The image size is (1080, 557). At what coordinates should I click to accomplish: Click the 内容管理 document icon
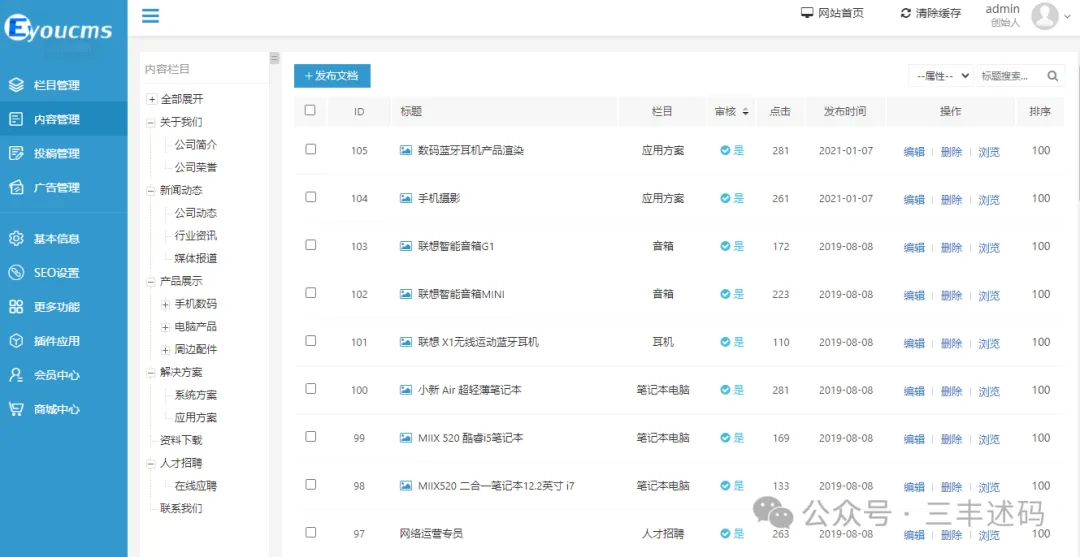pos(17,119)
